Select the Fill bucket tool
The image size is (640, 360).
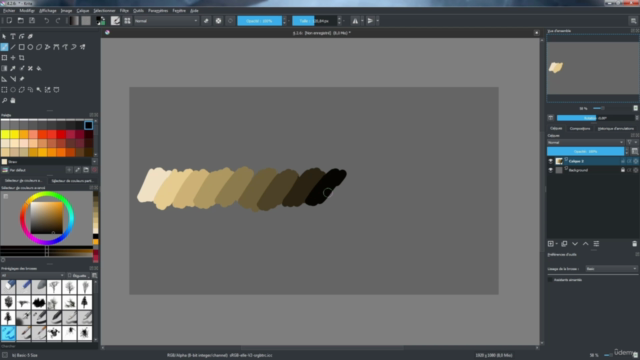coord(39,68)
